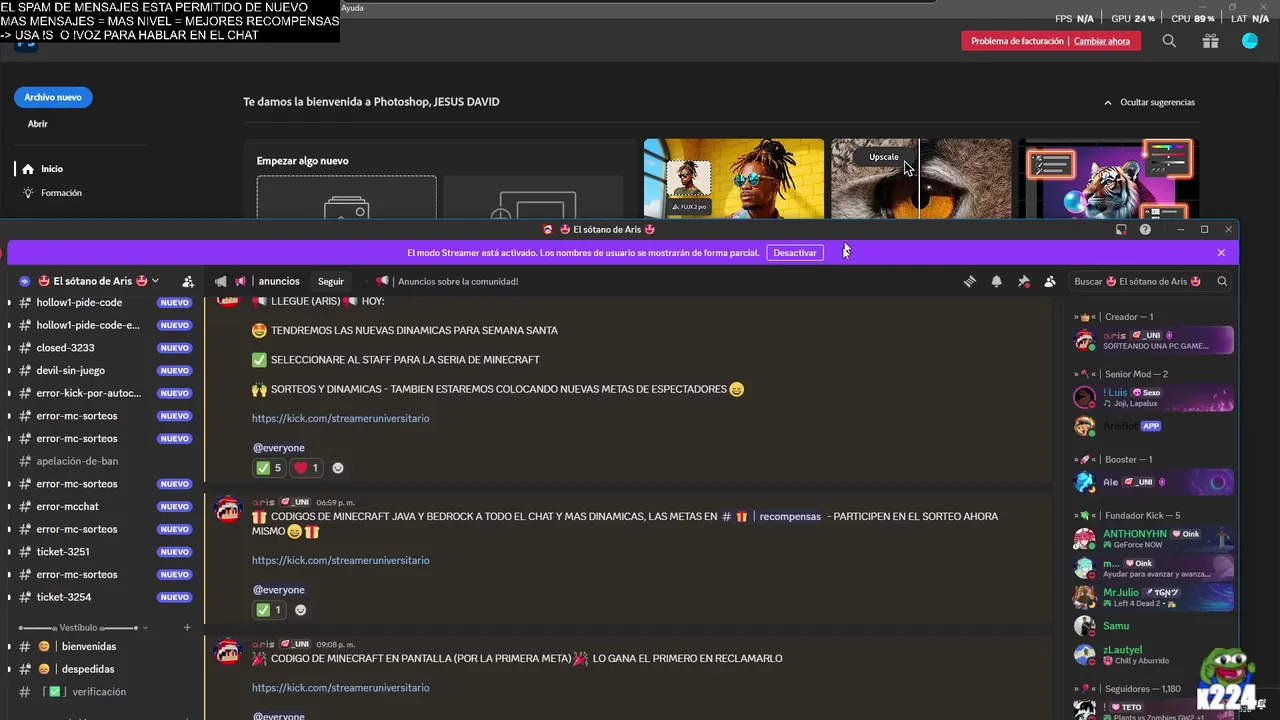Open zLautyel member profile in list
This screenshot has height=720, width=1280.
coord(1153,655)
